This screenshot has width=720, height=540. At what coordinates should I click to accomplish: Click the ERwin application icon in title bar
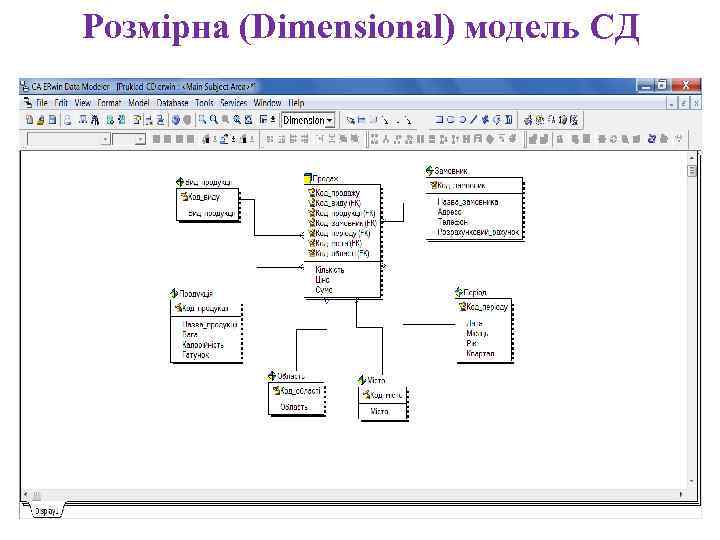point(25,86)
